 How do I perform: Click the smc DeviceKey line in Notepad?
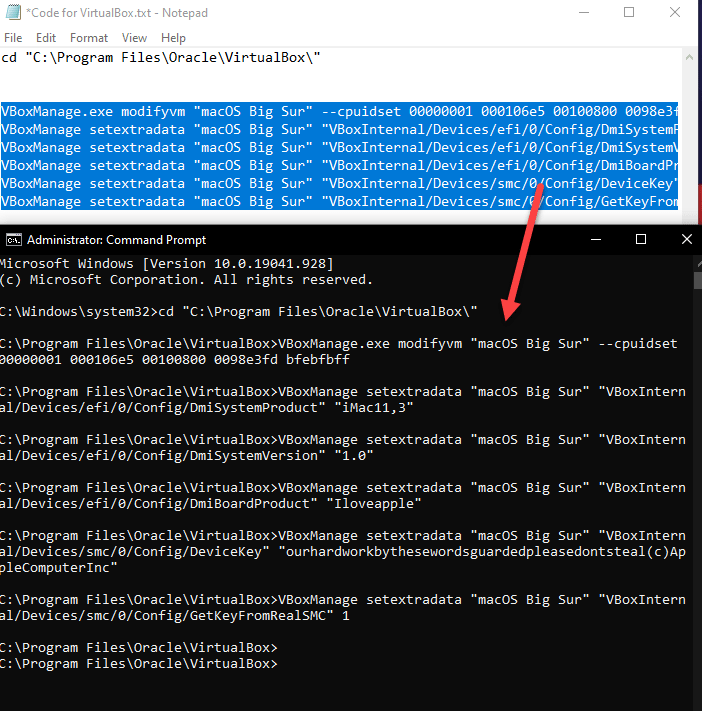coord(339,184)
